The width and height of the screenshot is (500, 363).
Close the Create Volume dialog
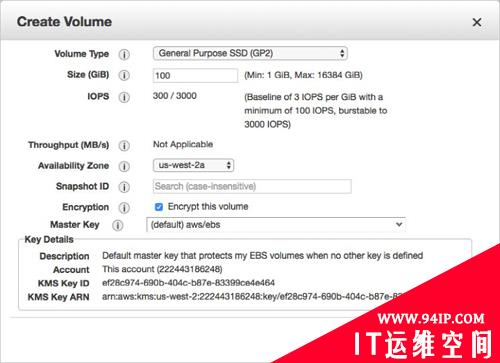point(477,22)
